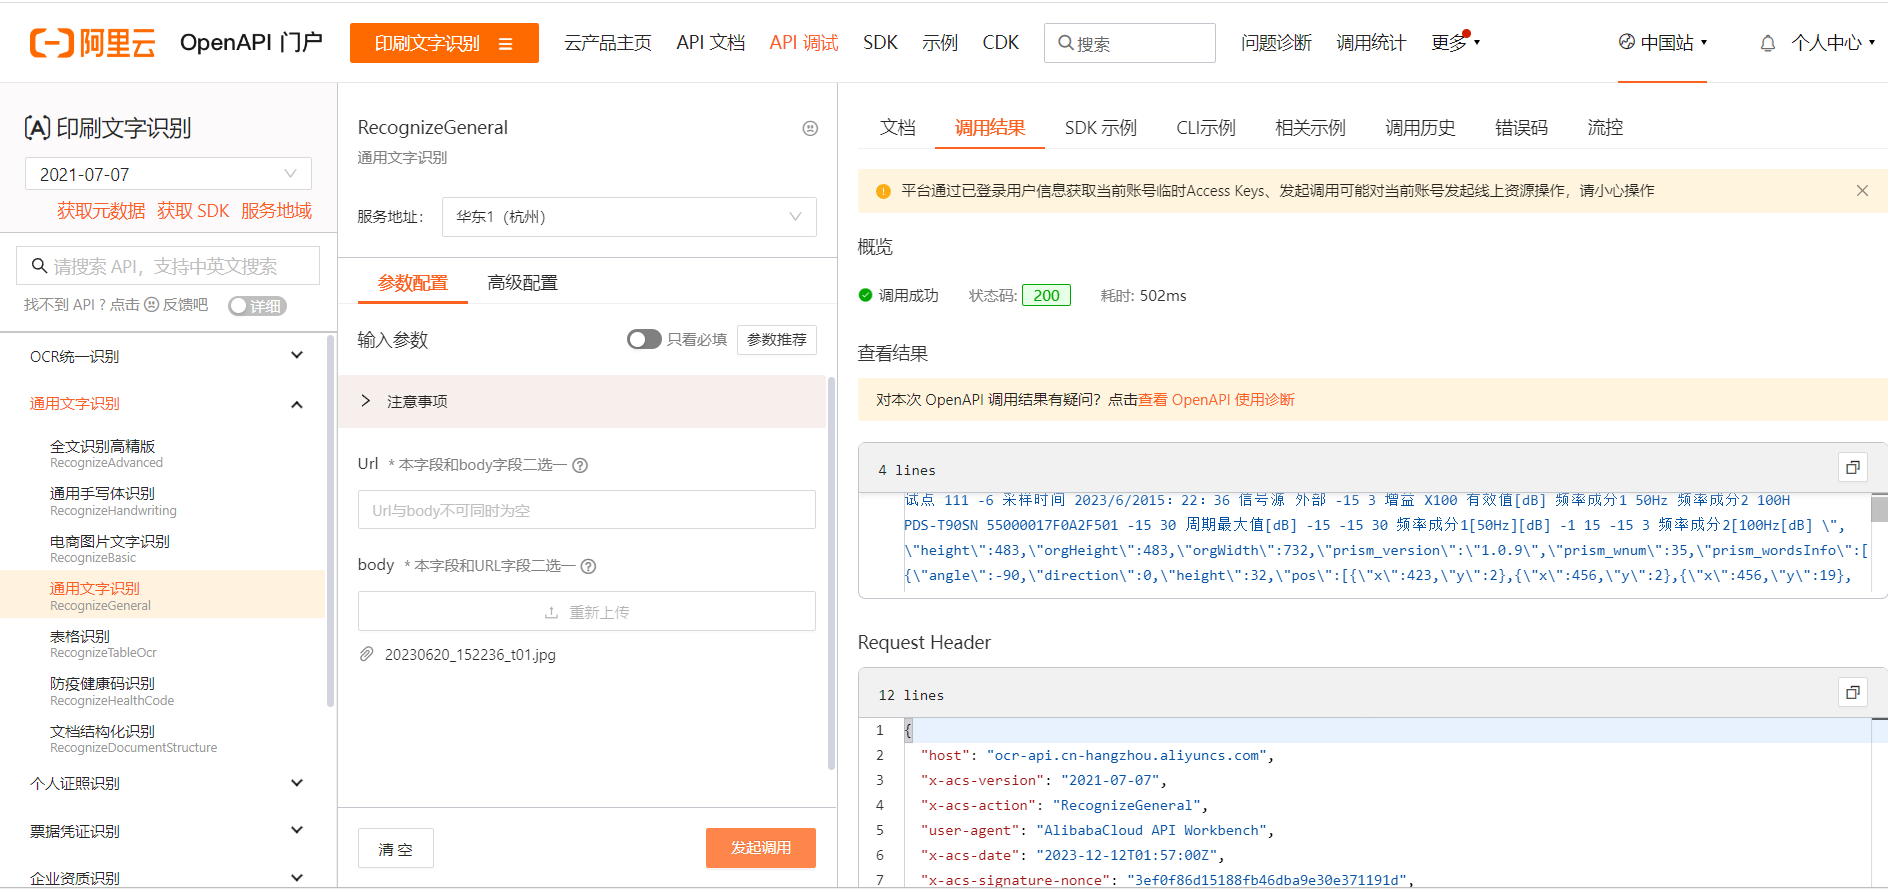Open the 中国站 site selector

(x=1663, y=42)
